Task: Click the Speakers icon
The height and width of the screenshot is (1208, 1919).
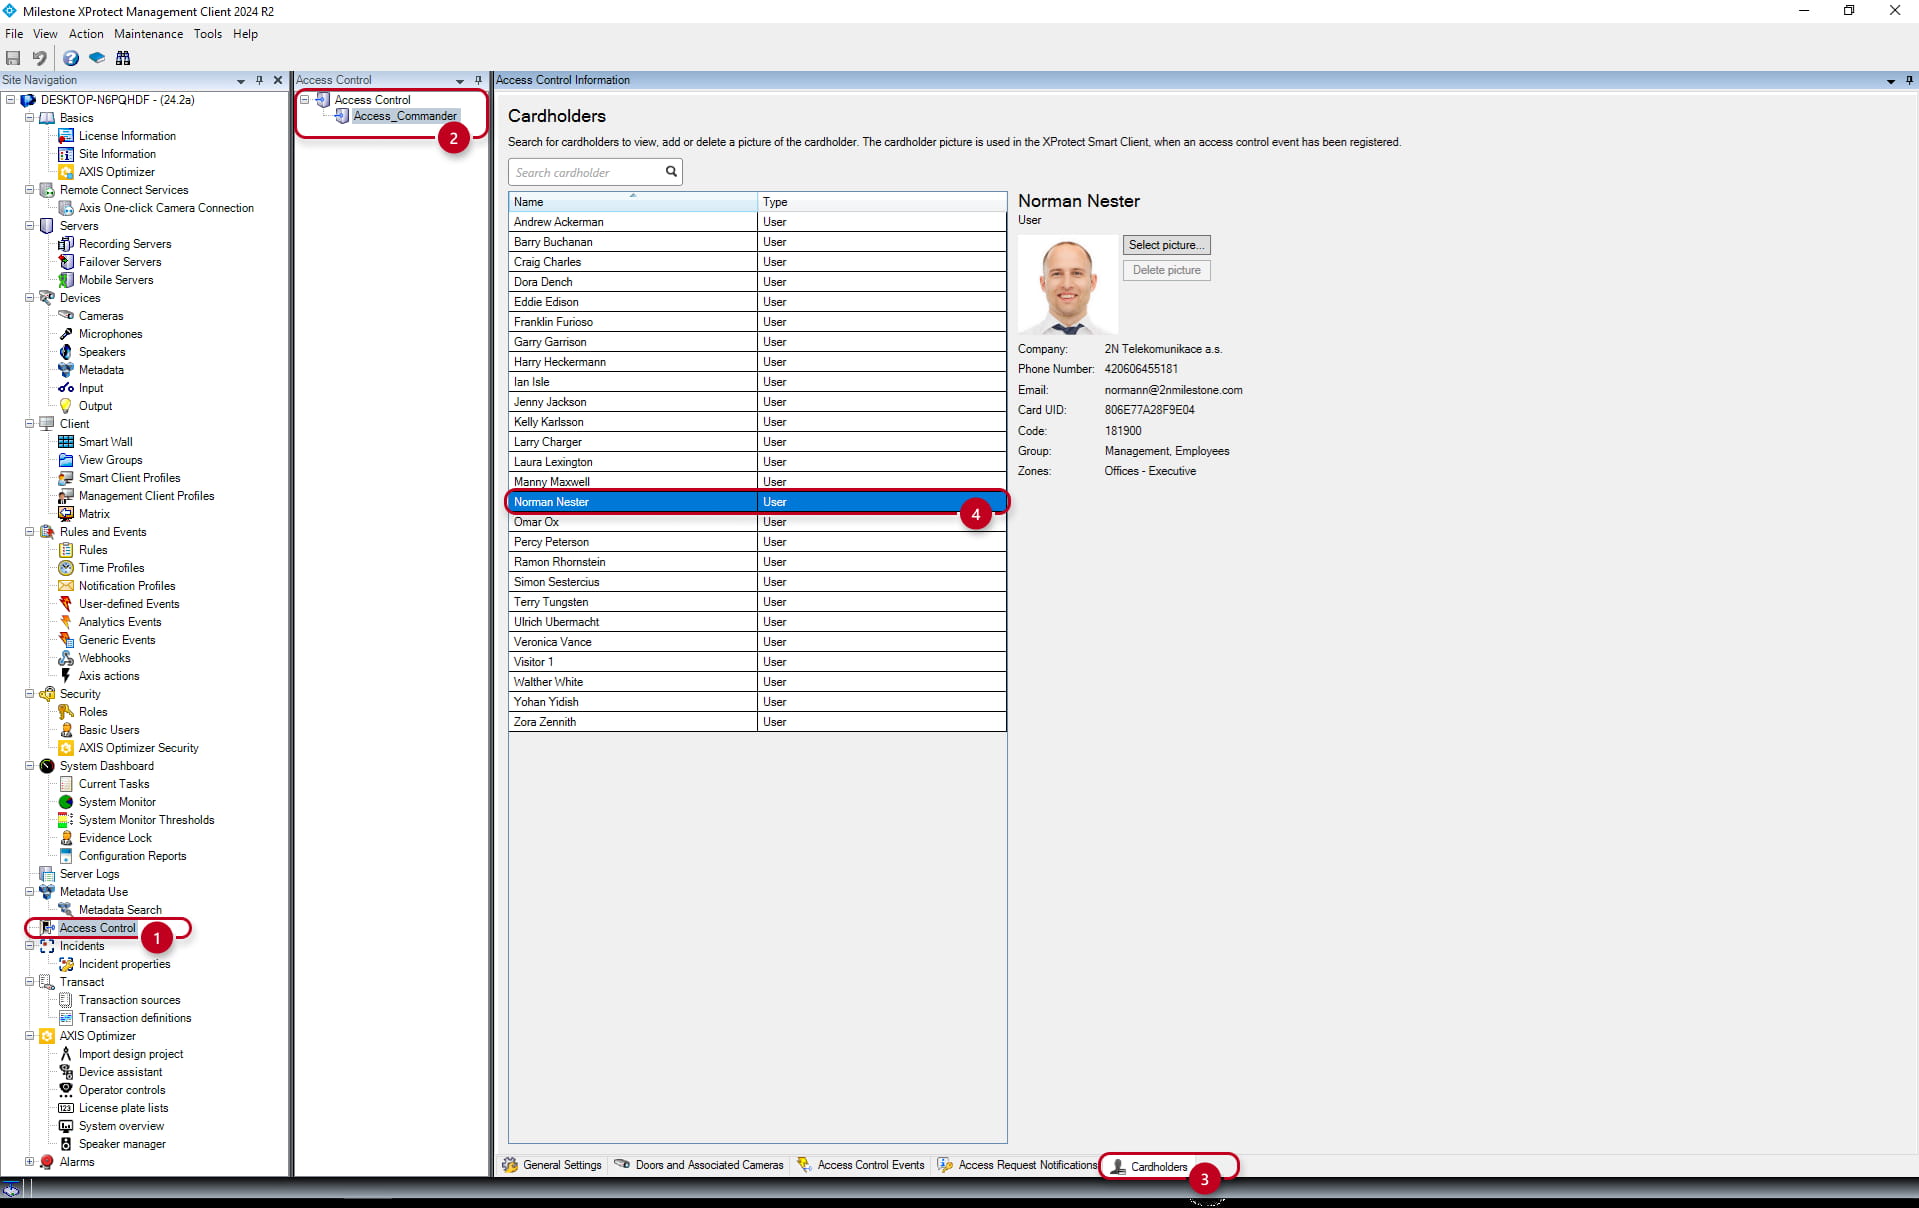Action: [x=66, y=352]
